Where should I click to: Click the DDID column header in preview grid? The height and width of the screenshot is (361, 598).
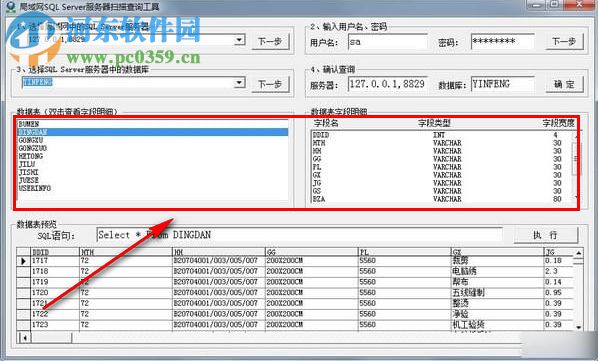[x=55, y=252]
